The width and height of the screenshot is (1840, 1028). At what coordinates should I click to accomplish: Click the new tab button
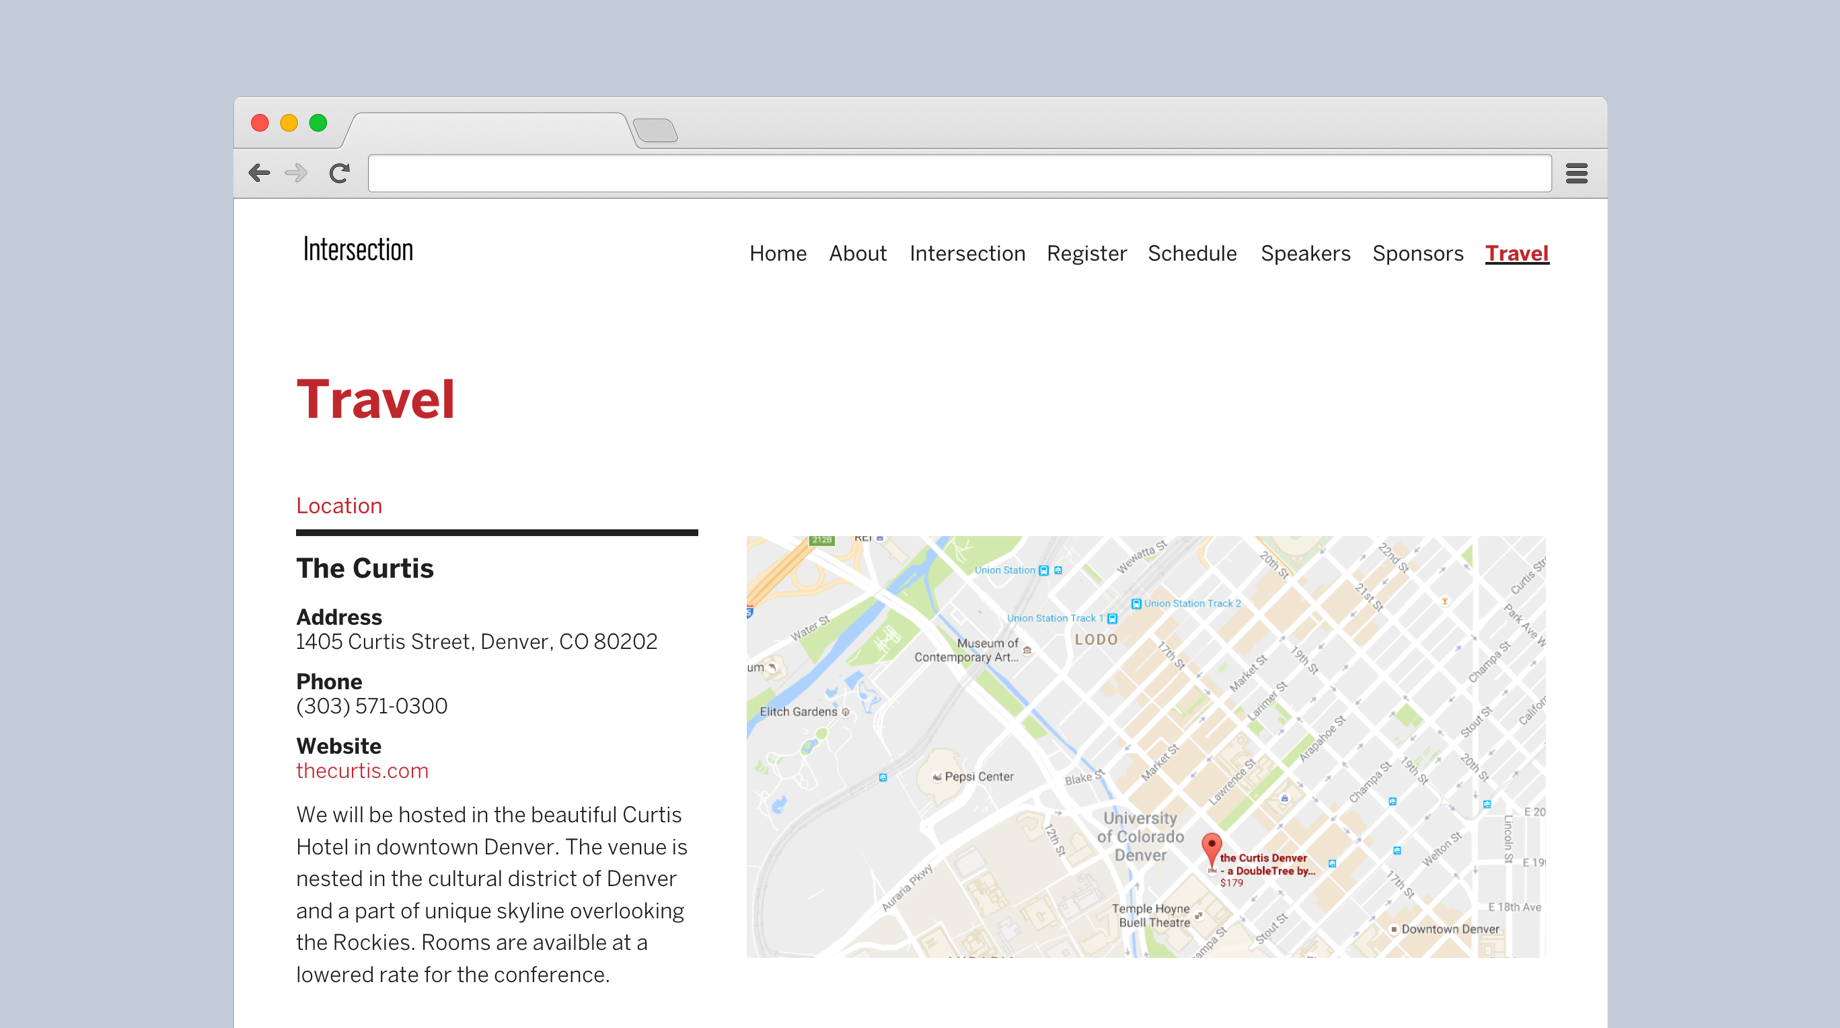coord(656,130)
